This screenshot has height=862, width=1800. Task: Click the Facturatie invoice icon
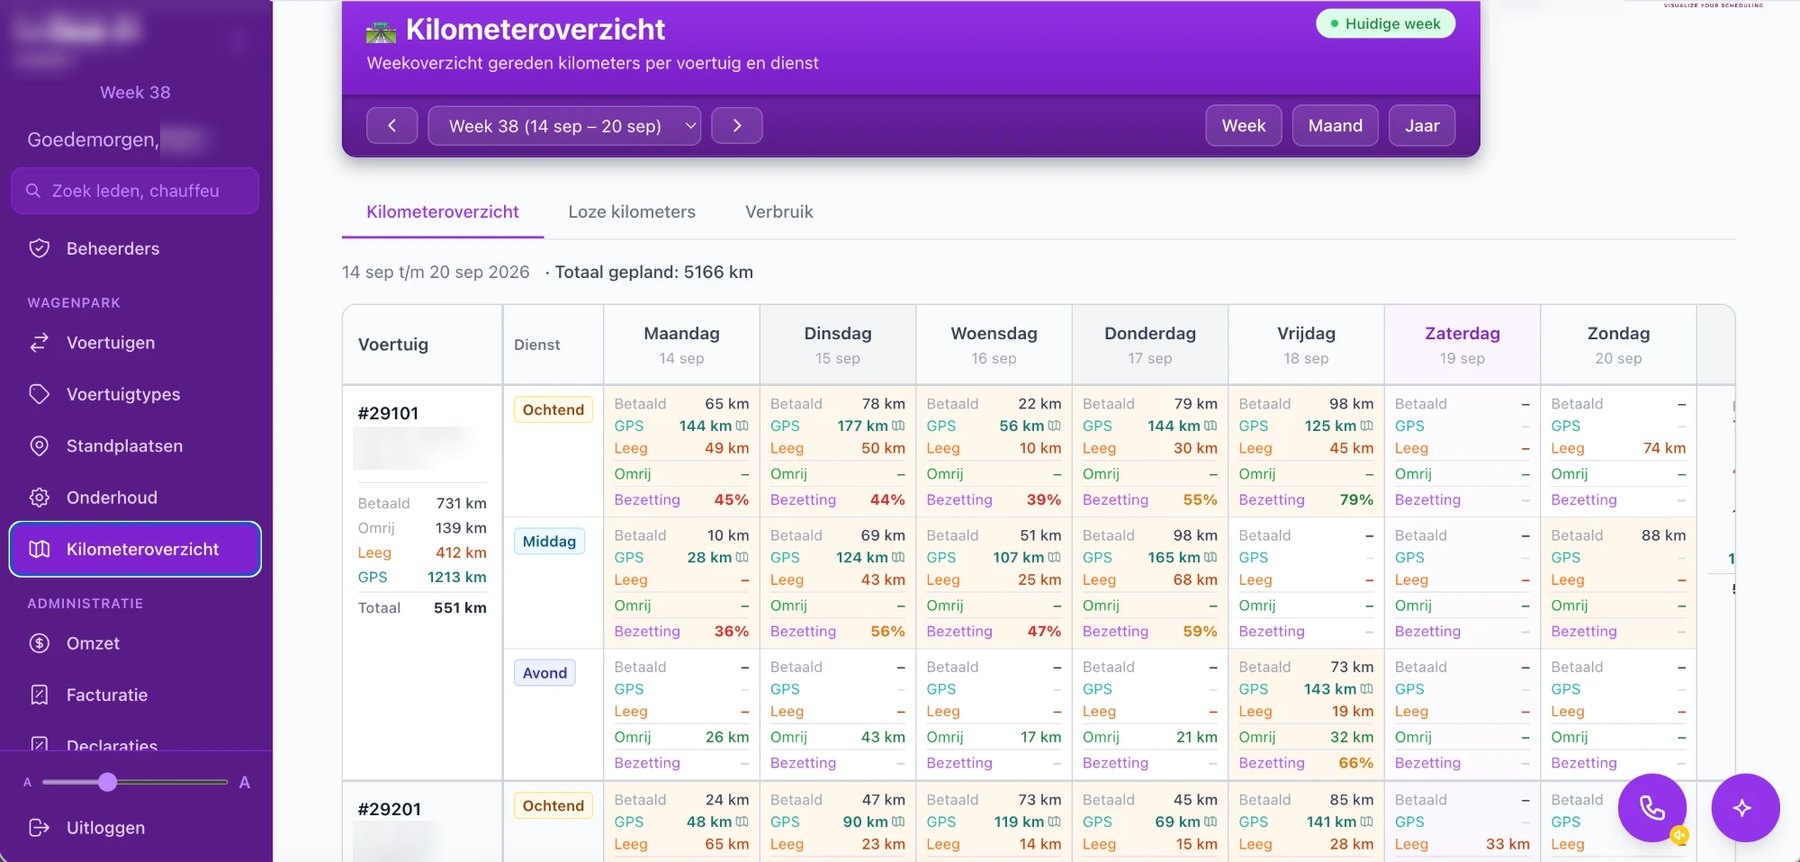click(x=39, y=695)
